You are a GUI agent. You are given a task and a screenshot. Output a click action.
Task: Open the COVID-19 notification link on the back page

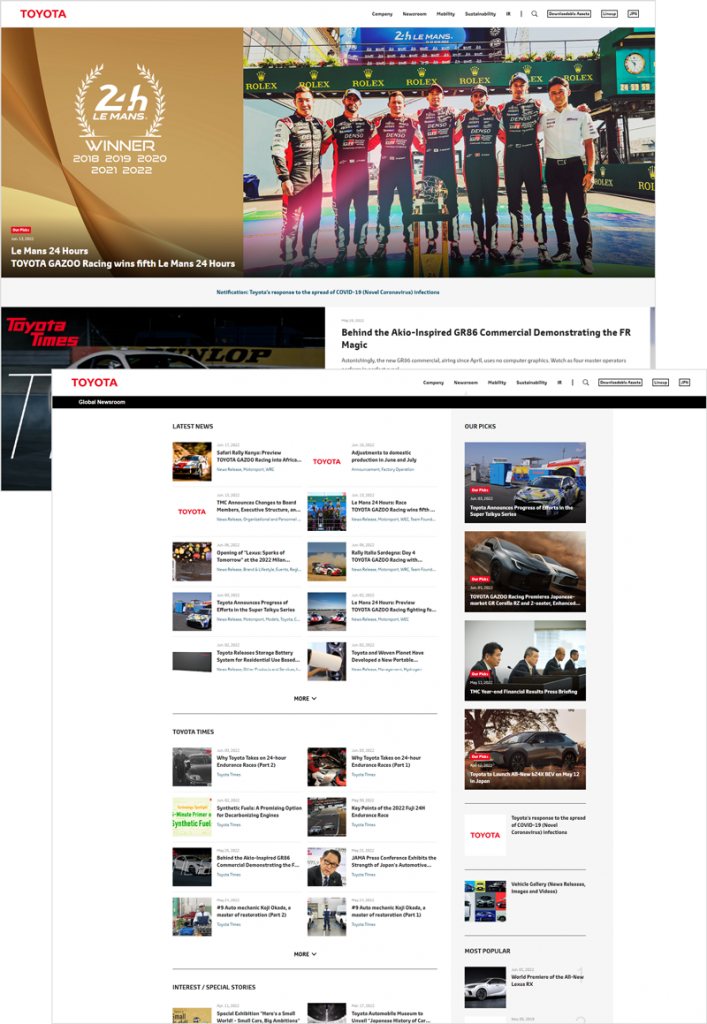pyautogui.click(x=328, y=293)
